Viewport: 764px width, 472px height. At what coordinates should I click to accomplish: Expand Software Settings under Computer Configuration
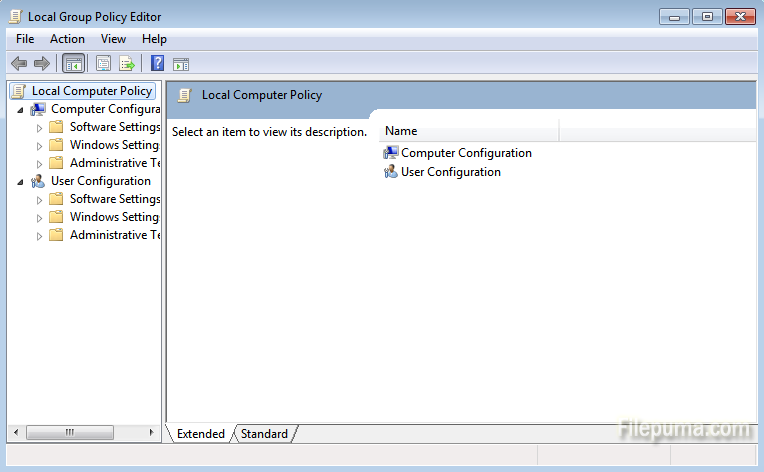tap(40, 128)
